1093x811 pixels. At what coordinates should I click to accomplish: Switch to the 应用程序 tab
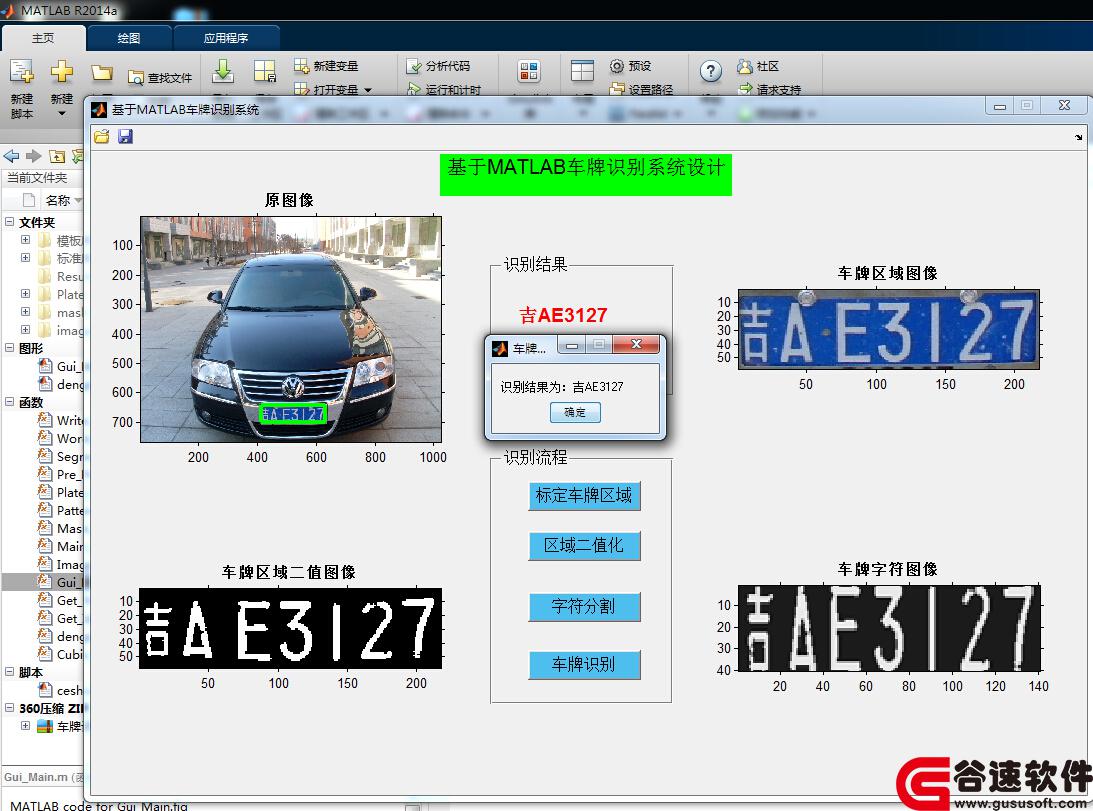pyautogui.click(x=226, y=38)
